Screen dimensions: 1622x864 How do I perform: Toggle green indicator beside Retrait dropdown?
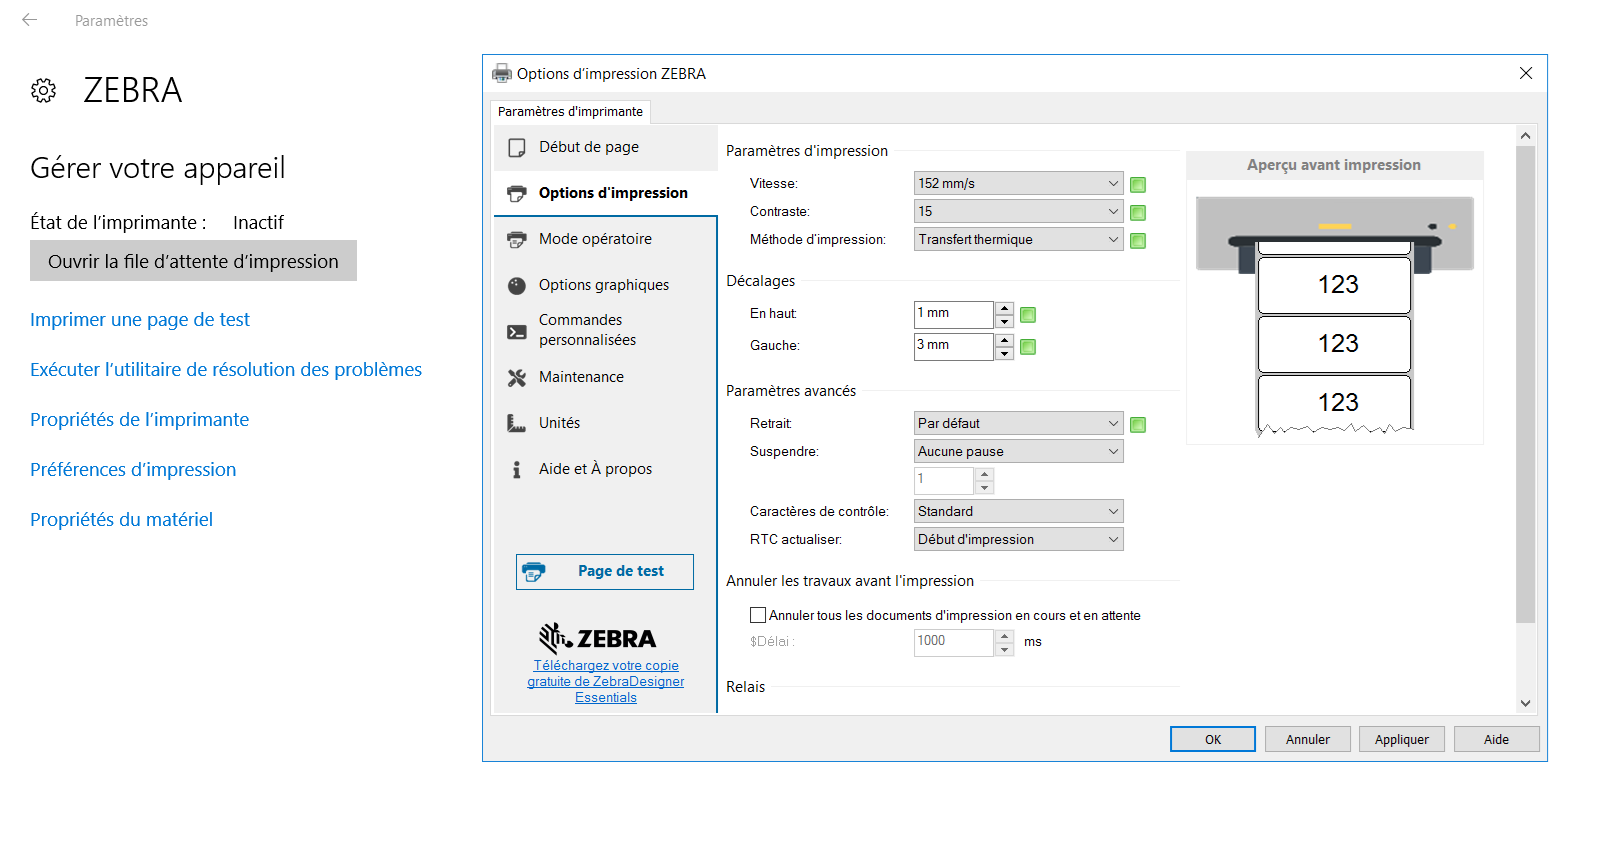1138,425
